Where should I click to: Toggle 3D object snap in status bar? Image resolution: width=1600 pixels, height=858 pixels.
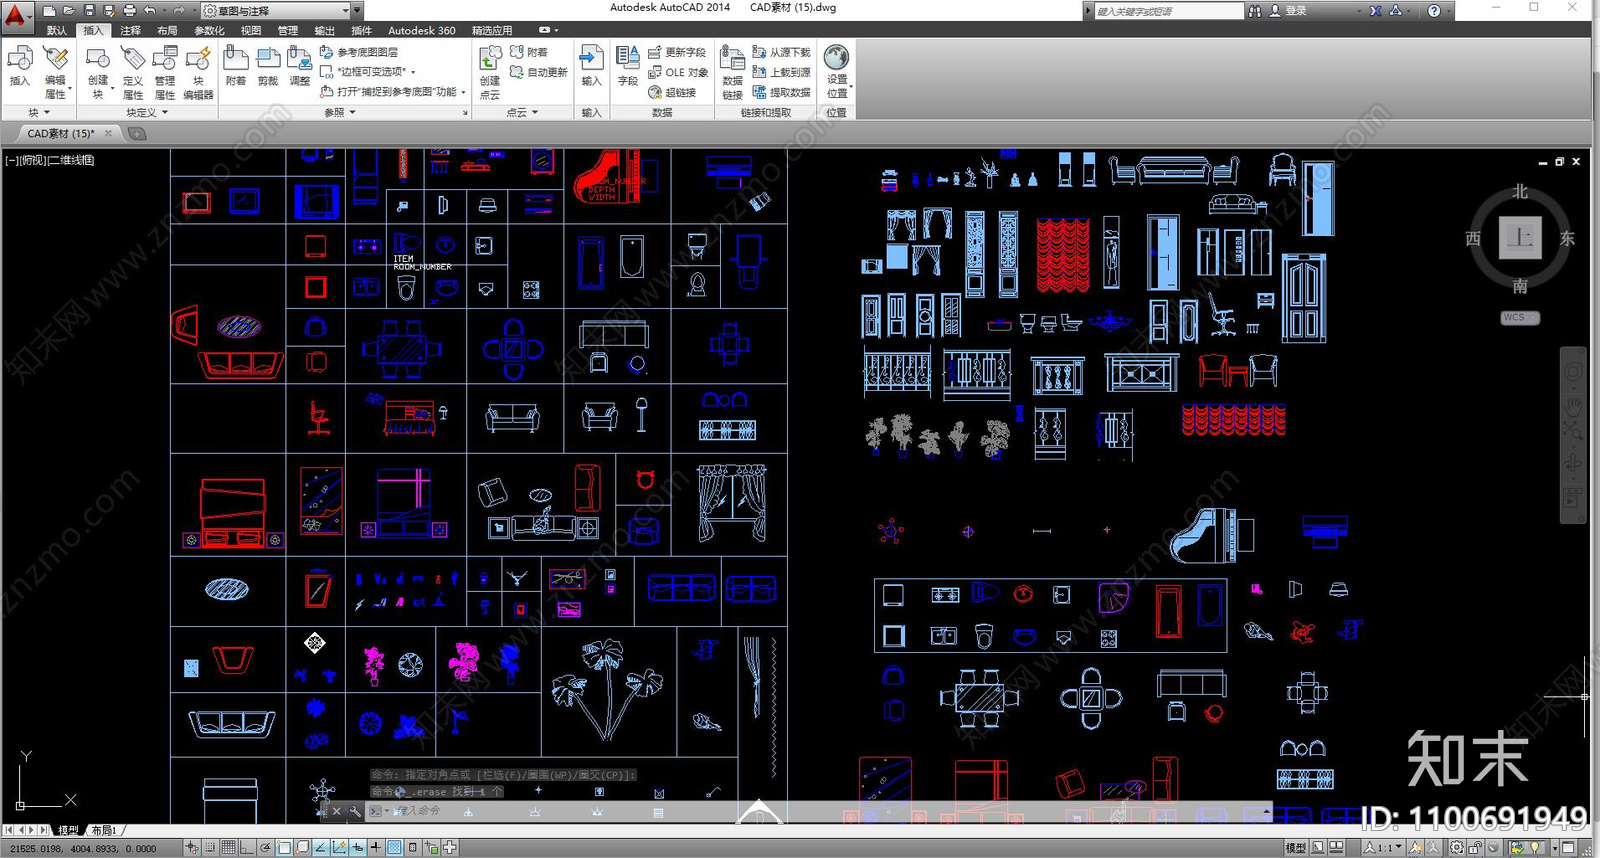pos(303,848)
